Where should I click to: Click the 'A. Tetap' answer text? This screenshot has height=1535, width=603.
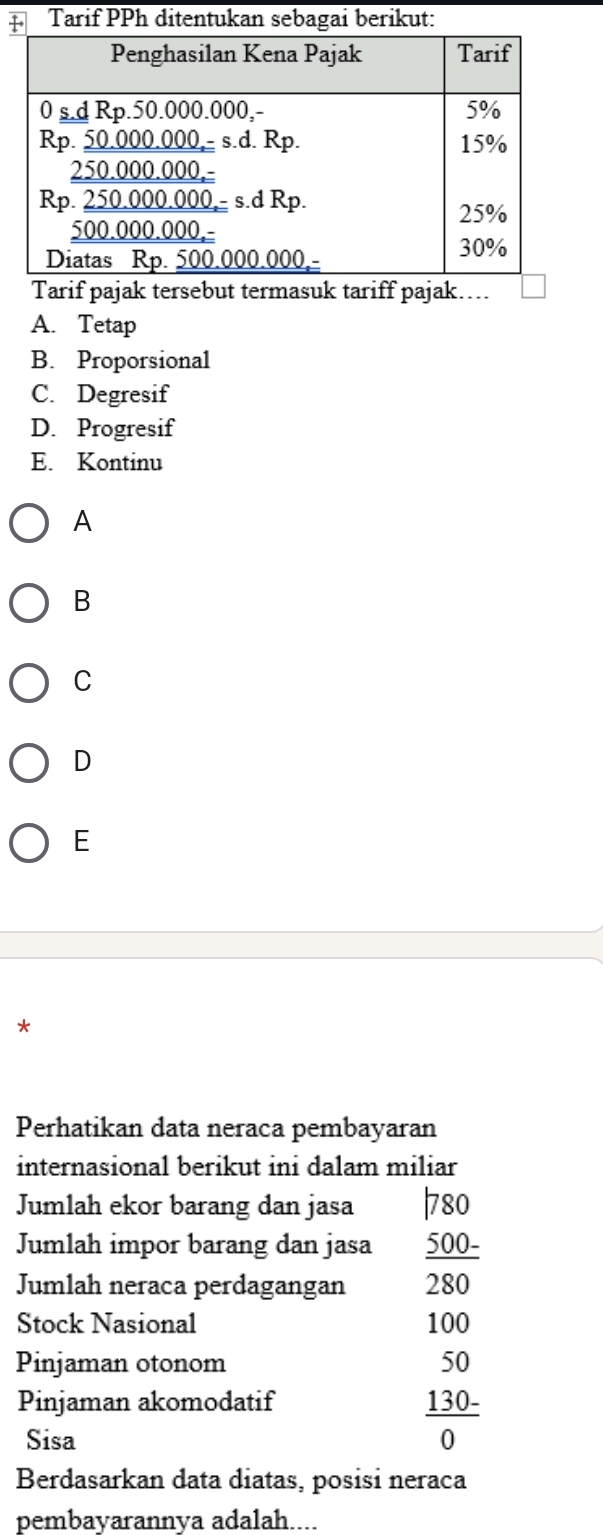click(84, 325)
